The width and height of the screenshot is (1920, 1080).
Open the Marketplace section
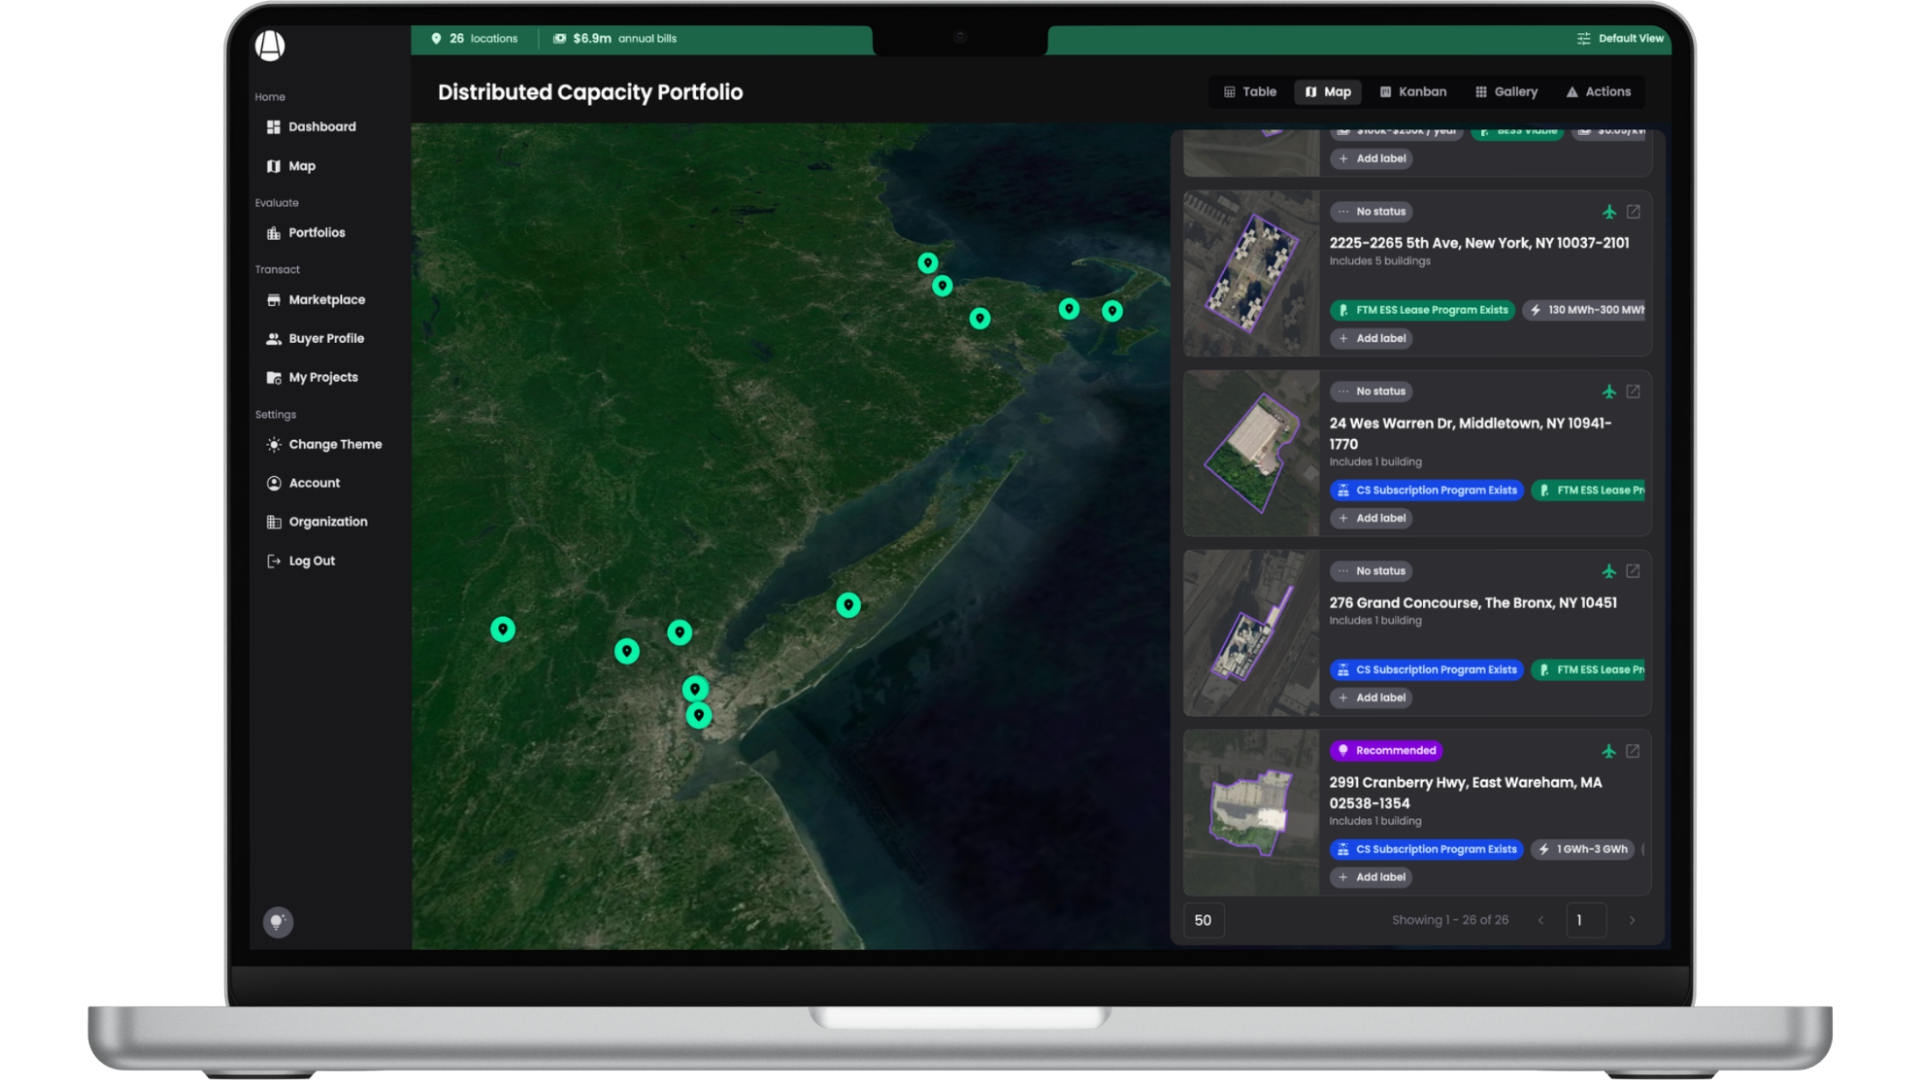316,300
